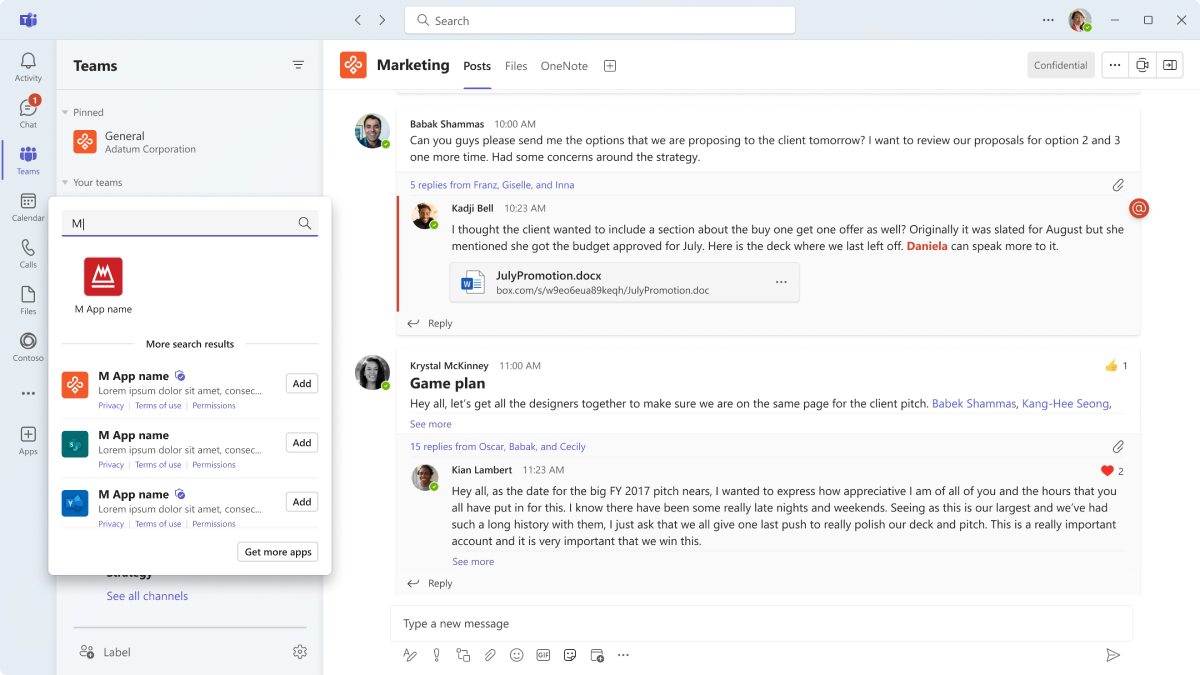Viewport: 1200px width, 675px height.
Task: Expand 15 replies from Oscar, Babak, and Cecily
Action: click(x=498, y=447)
